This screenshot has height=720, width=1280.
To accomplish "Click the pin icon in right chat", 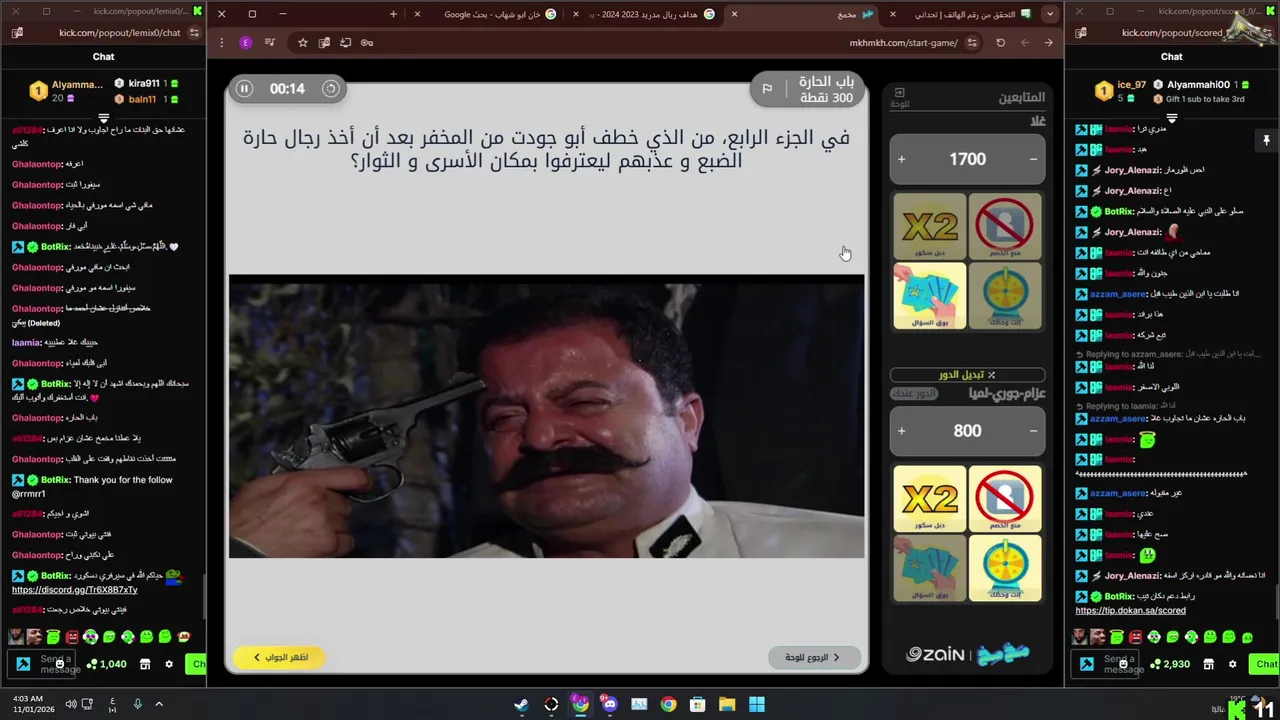I will click(1266, 141).
